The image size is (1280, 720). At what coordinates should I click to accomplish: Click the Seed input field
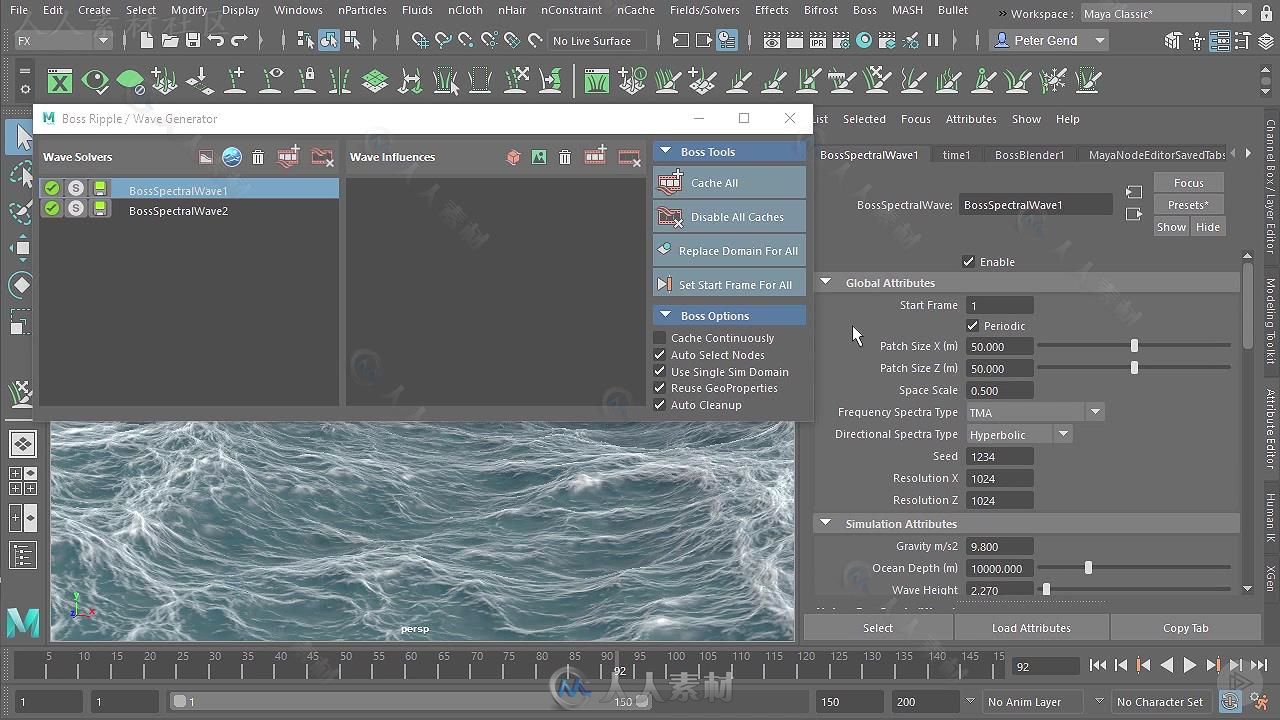[1000, 456]
